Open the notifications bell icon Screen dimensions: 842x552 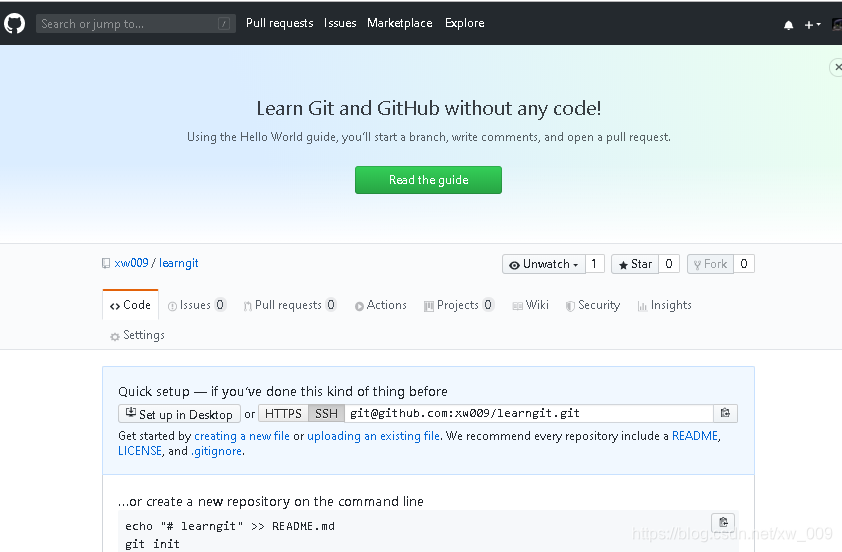coord(788,25)
